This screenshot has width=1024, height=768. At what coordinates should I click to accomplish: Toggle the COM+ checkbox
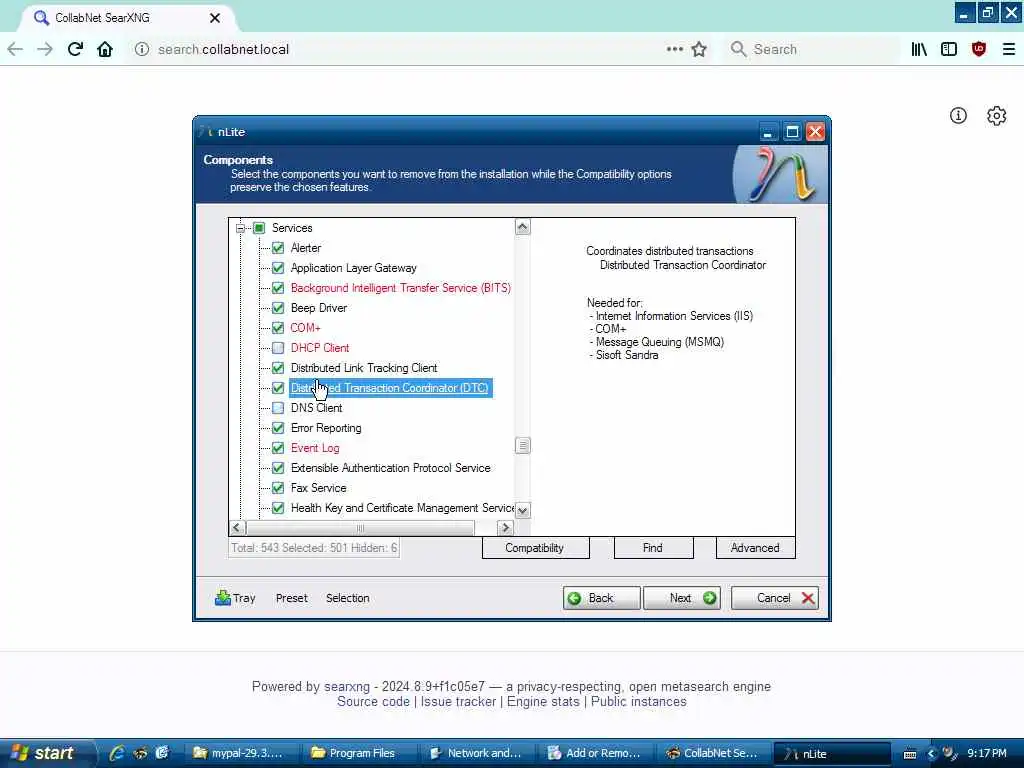click(278, 328)
